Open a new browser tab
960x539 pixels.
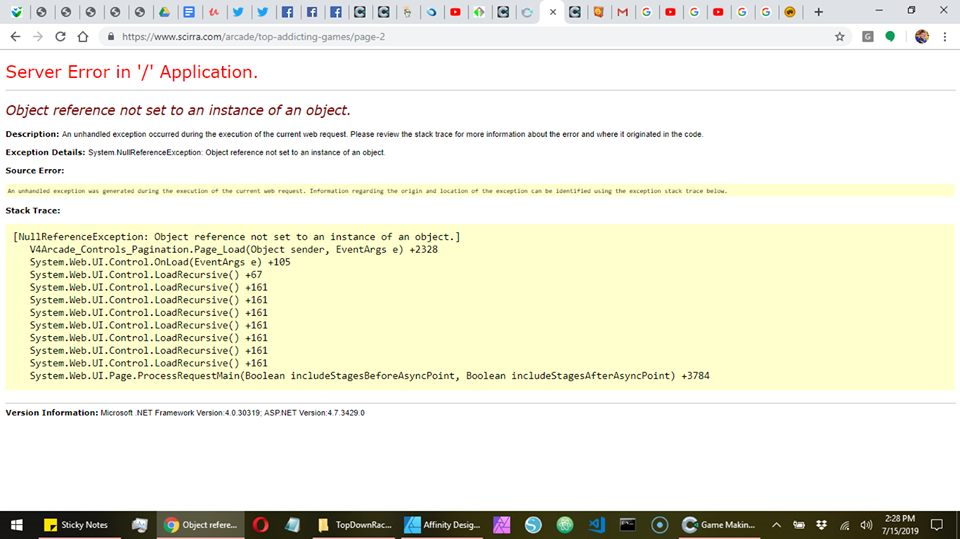(x=818, y=12)
